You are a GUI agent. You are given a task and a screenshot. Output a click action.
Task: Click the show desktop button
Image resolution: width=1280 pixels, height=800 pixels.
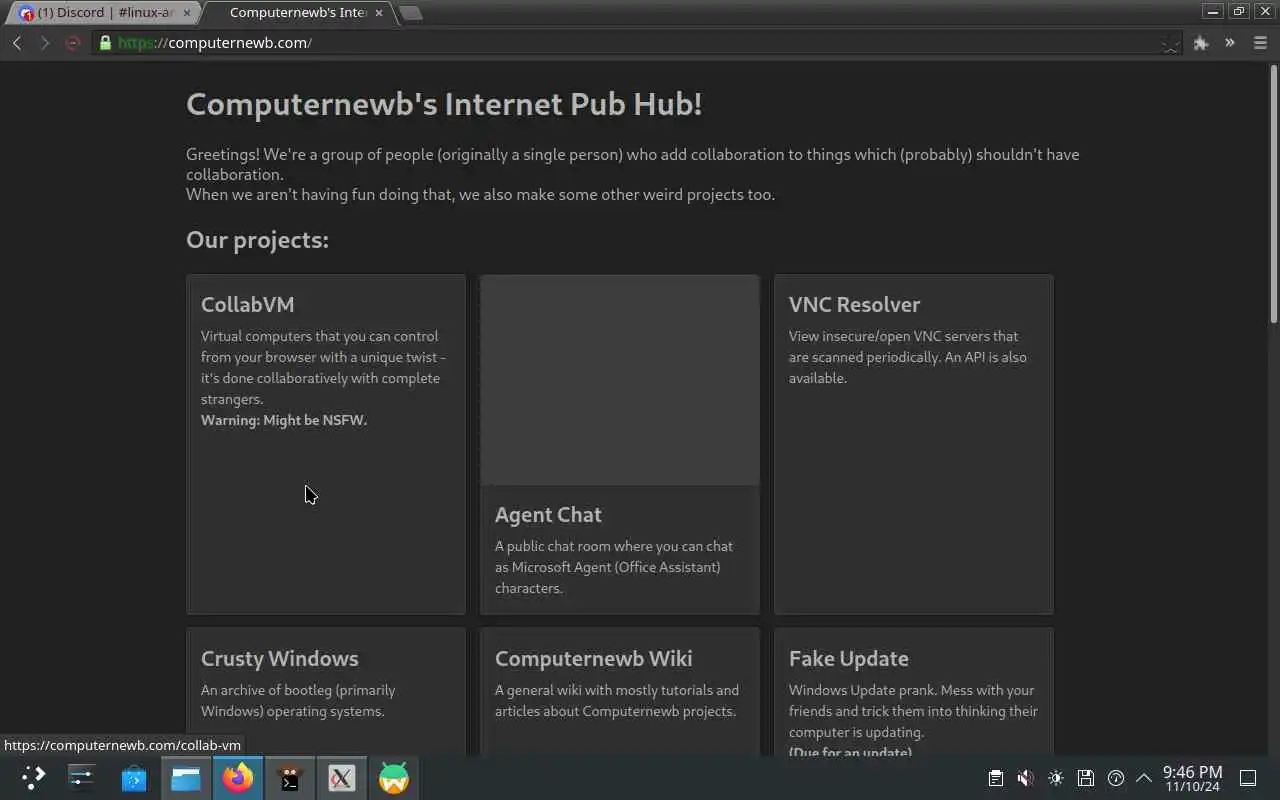[1248, 778]
